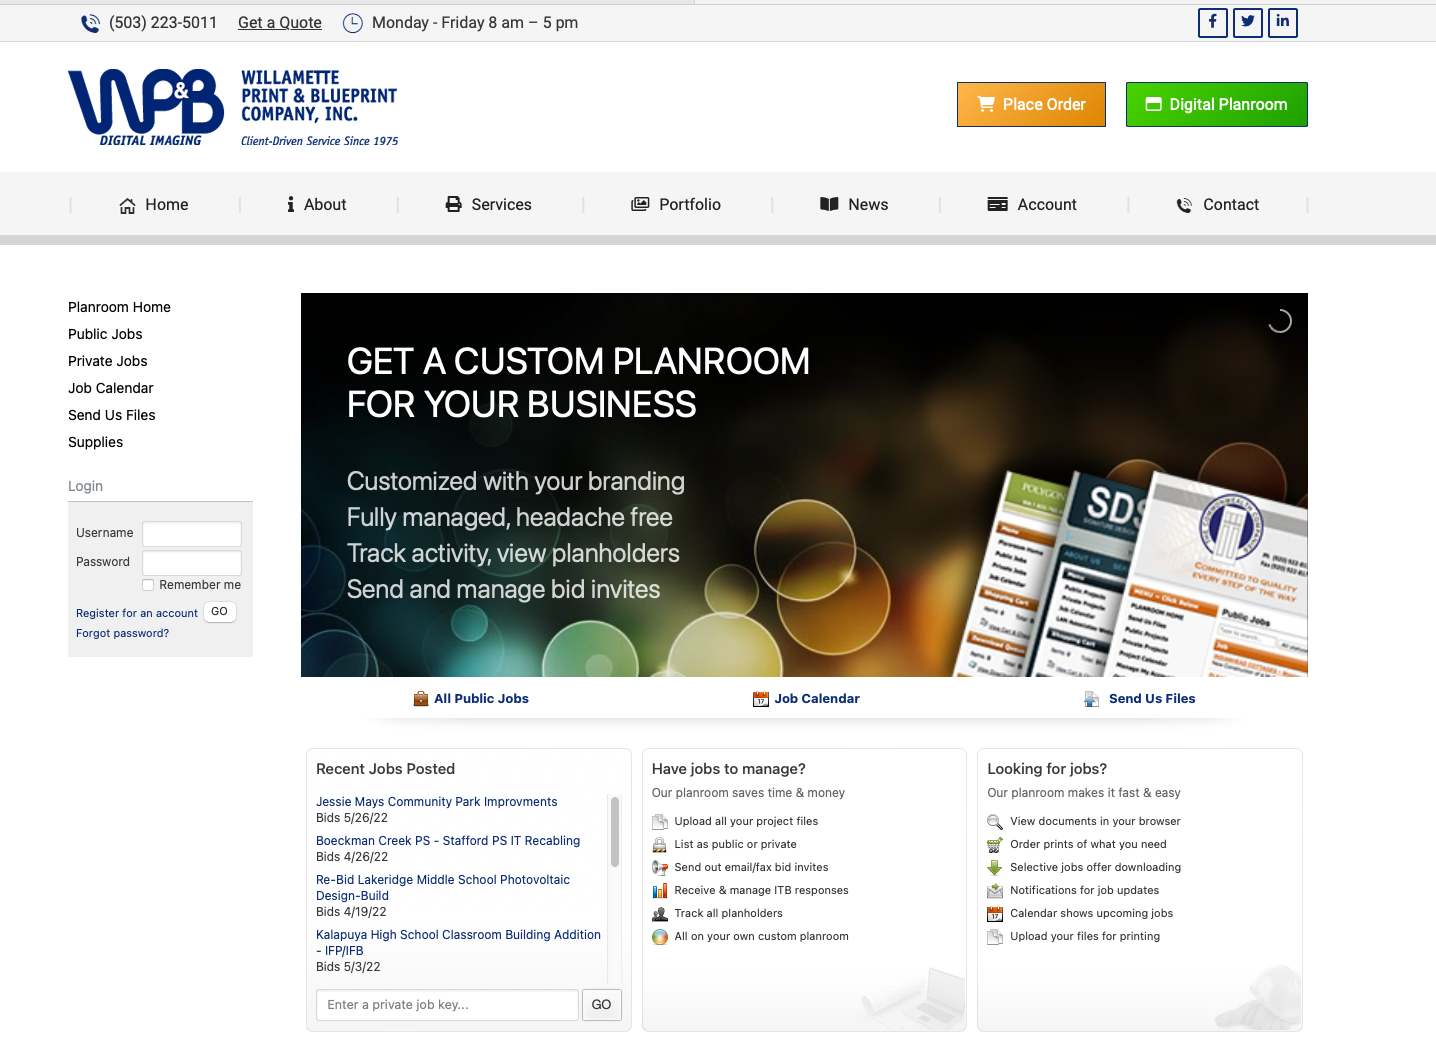
Task: Click the magnifier icon for View documents
Action: click(995, 822)
